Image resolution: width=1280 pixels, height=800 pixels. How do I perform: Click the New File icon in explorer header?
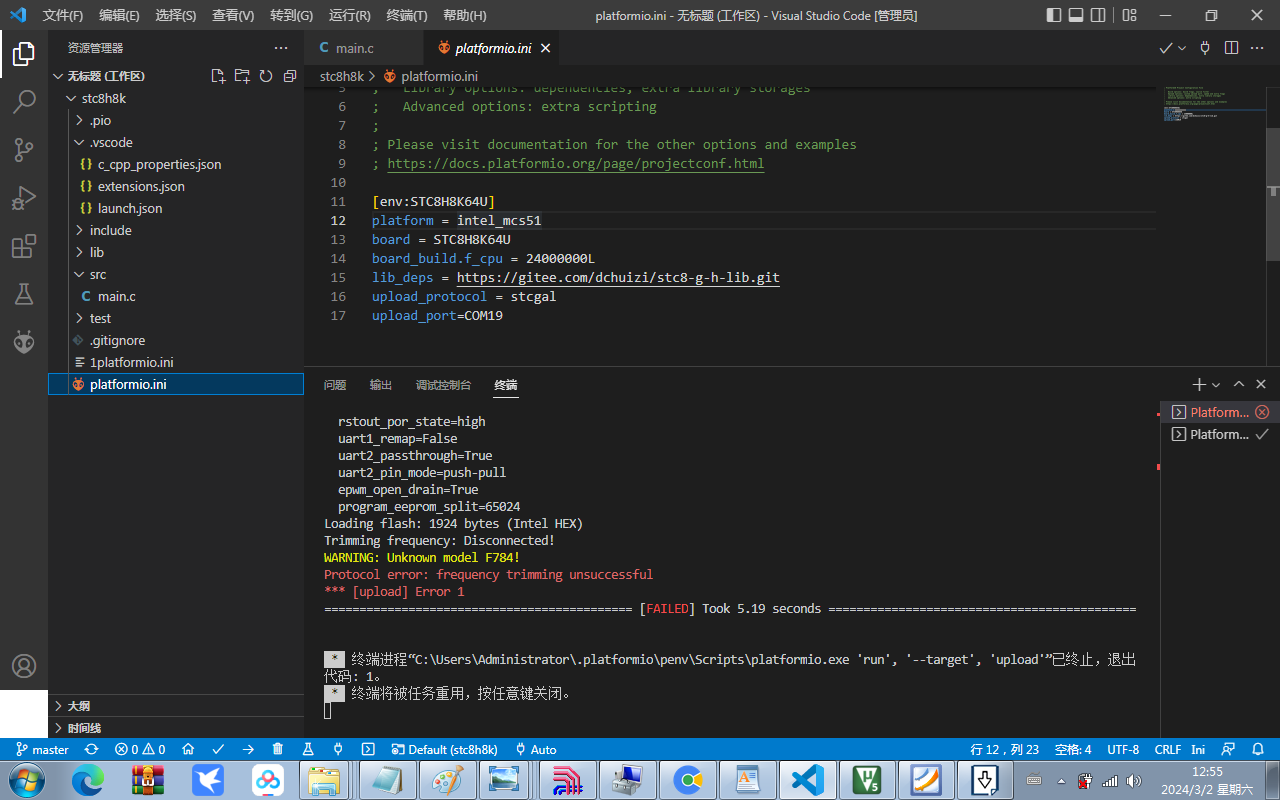[218, 76]
